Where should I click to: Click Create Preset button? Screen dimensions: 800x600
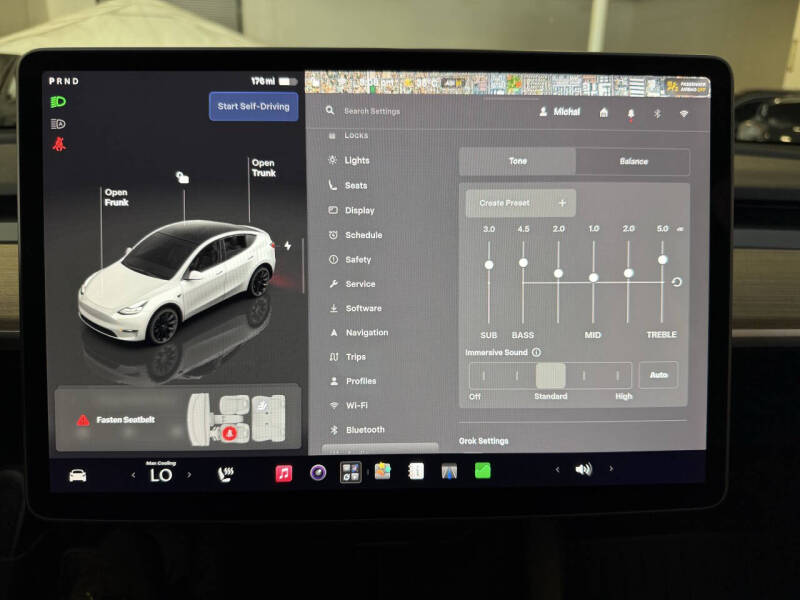point(520,203)
